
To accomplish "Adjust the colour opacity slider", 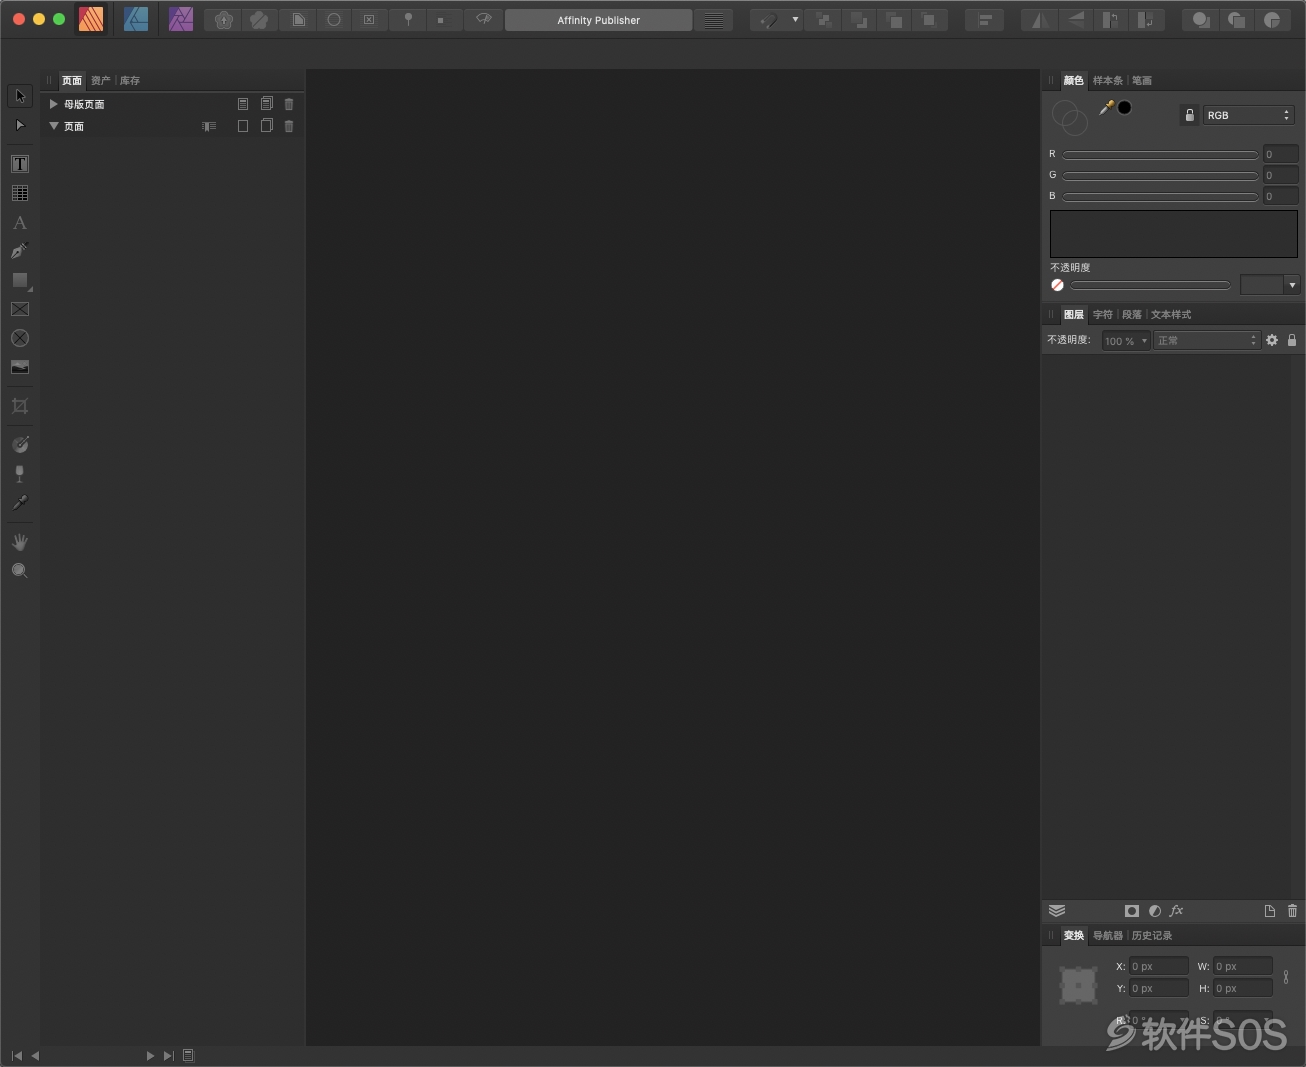I will tap(1150, 285).
